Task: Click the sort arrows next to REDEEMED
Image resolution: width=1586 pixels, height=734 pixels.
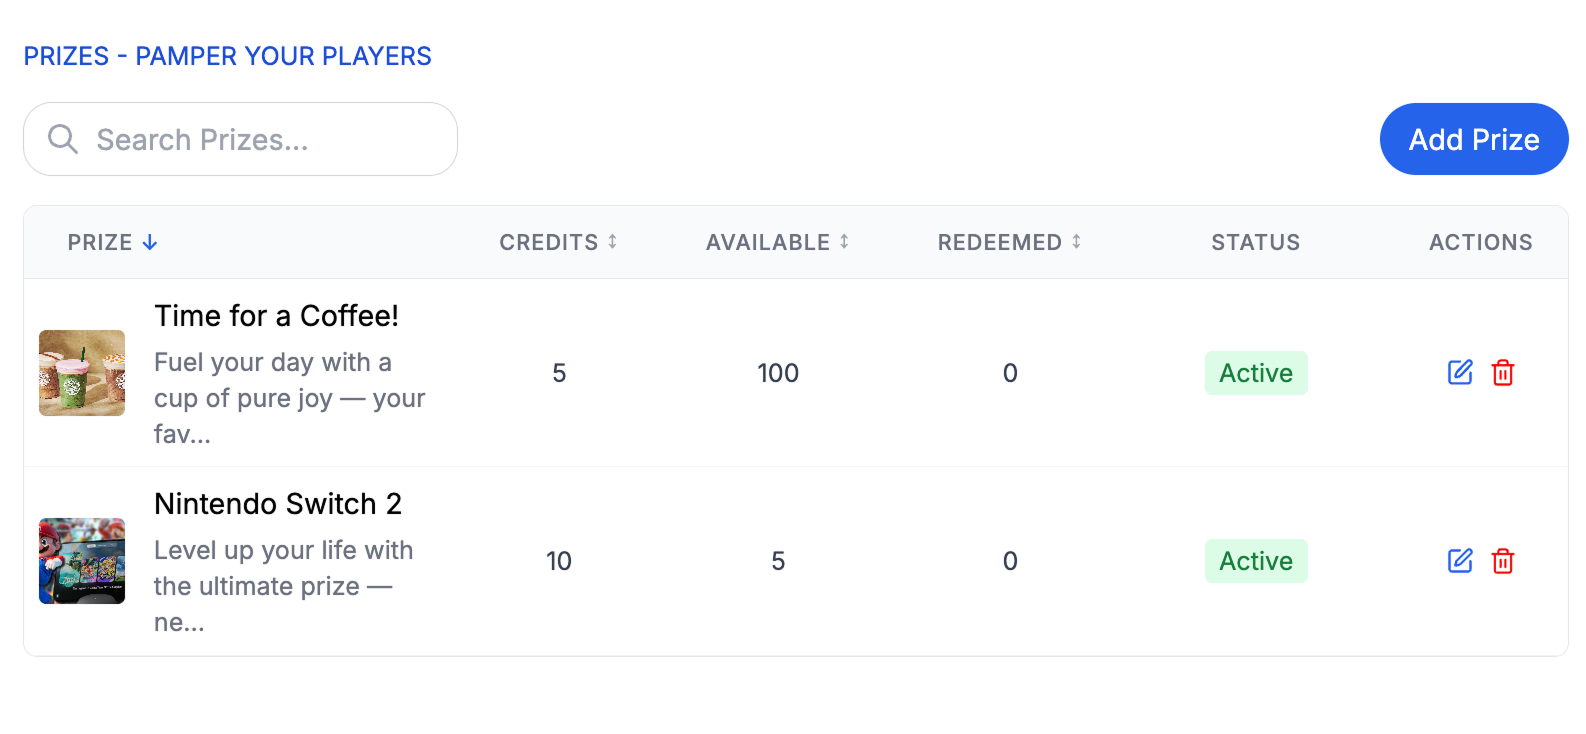Action: click(1076, 241)
